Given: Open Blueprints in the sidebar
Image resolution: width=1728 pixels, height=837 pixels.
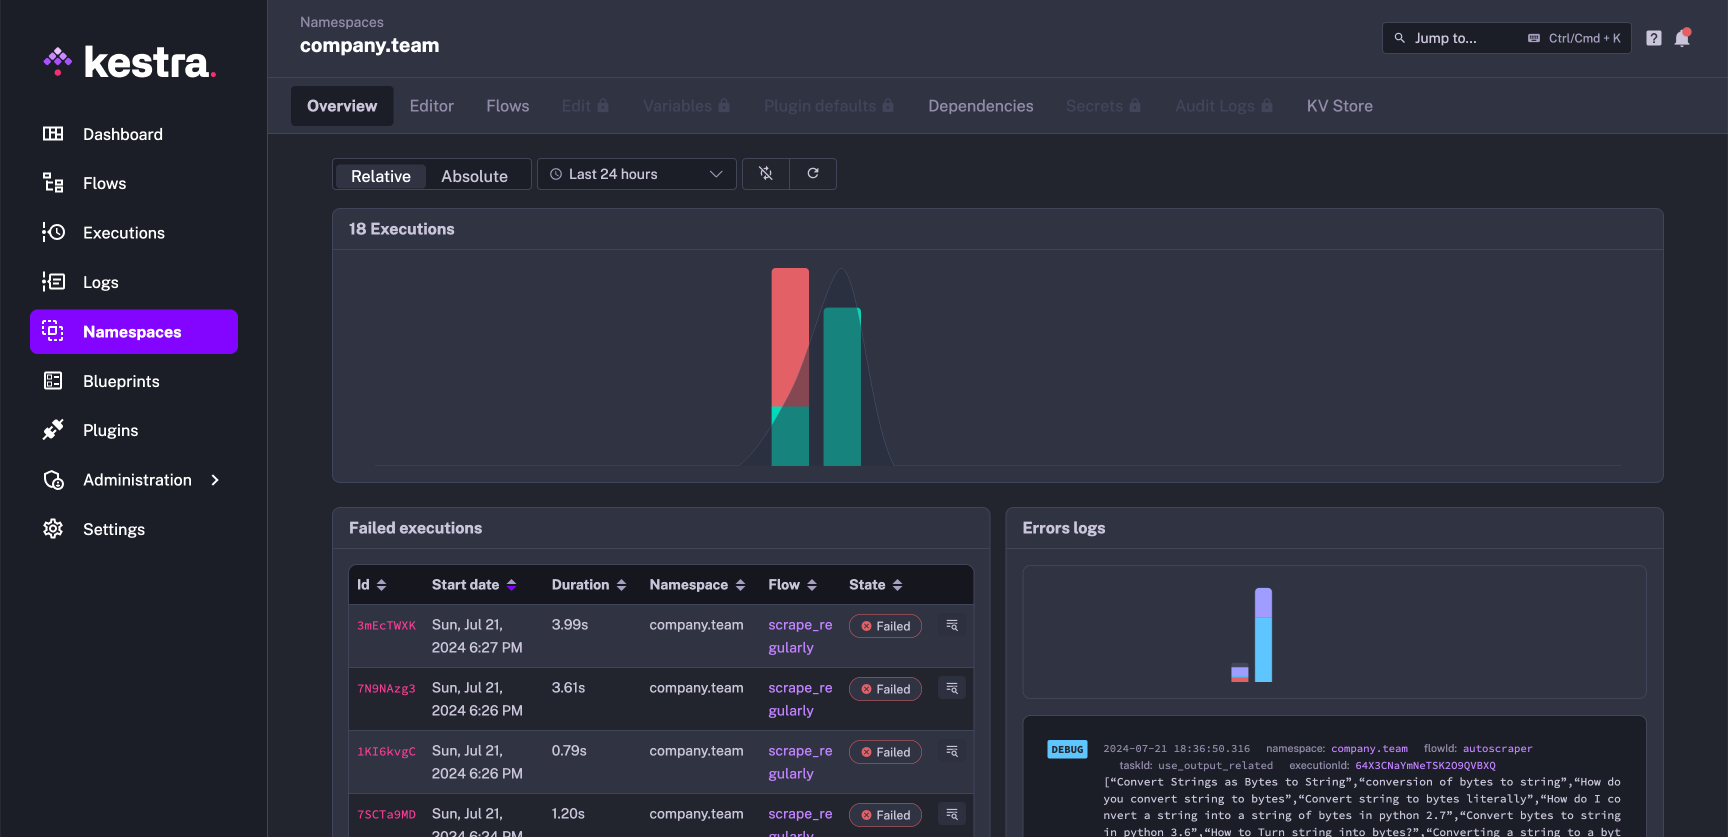Looking at the screenshot, I should [121, 381].
